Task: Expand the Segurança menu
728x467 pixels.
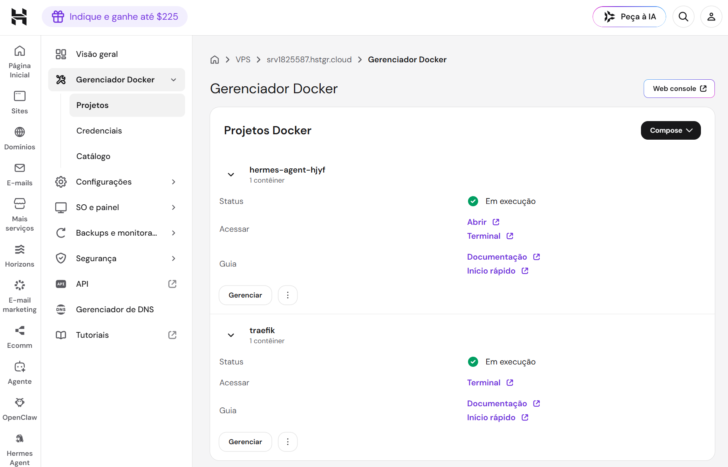Action: coord(116,258)
